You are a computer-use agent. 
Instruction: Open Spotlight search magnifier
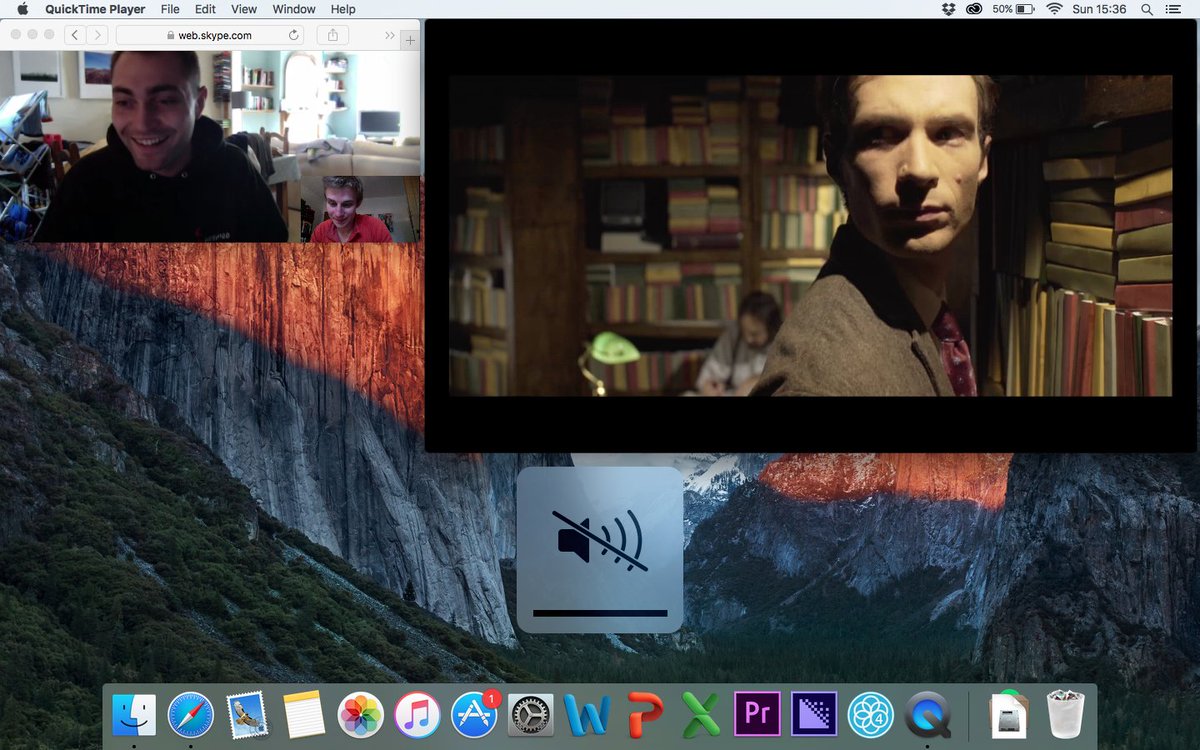(1147, 9)
